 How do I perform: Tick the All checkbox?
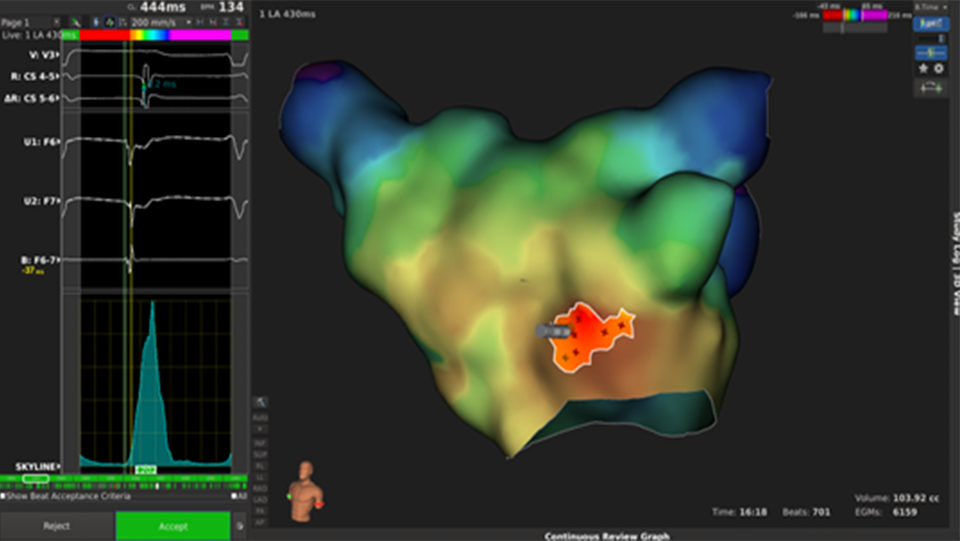click(234, 495)
